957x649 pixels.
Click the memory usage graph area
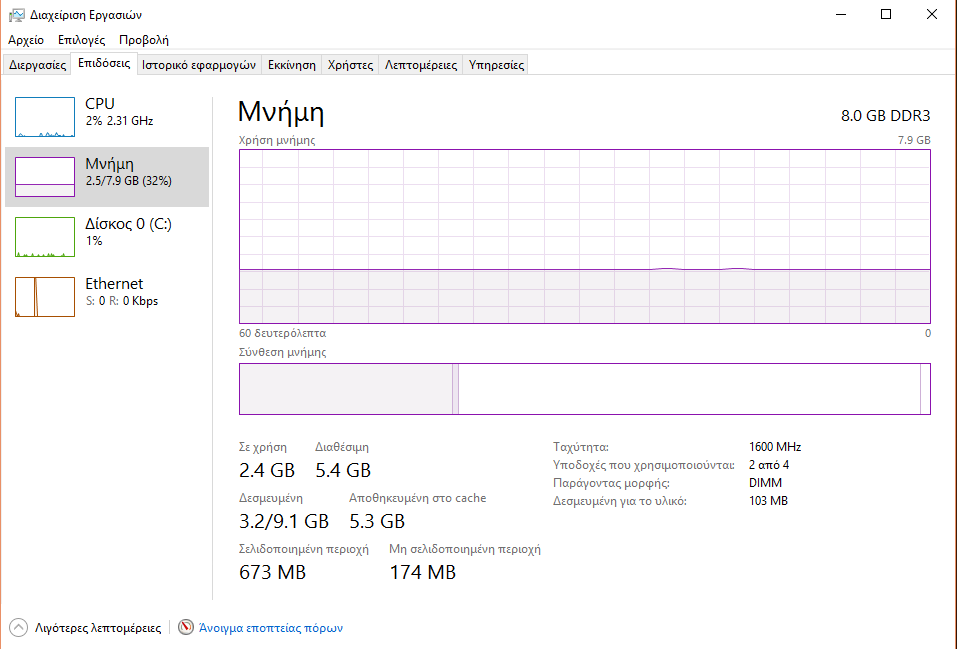point(584,236)
